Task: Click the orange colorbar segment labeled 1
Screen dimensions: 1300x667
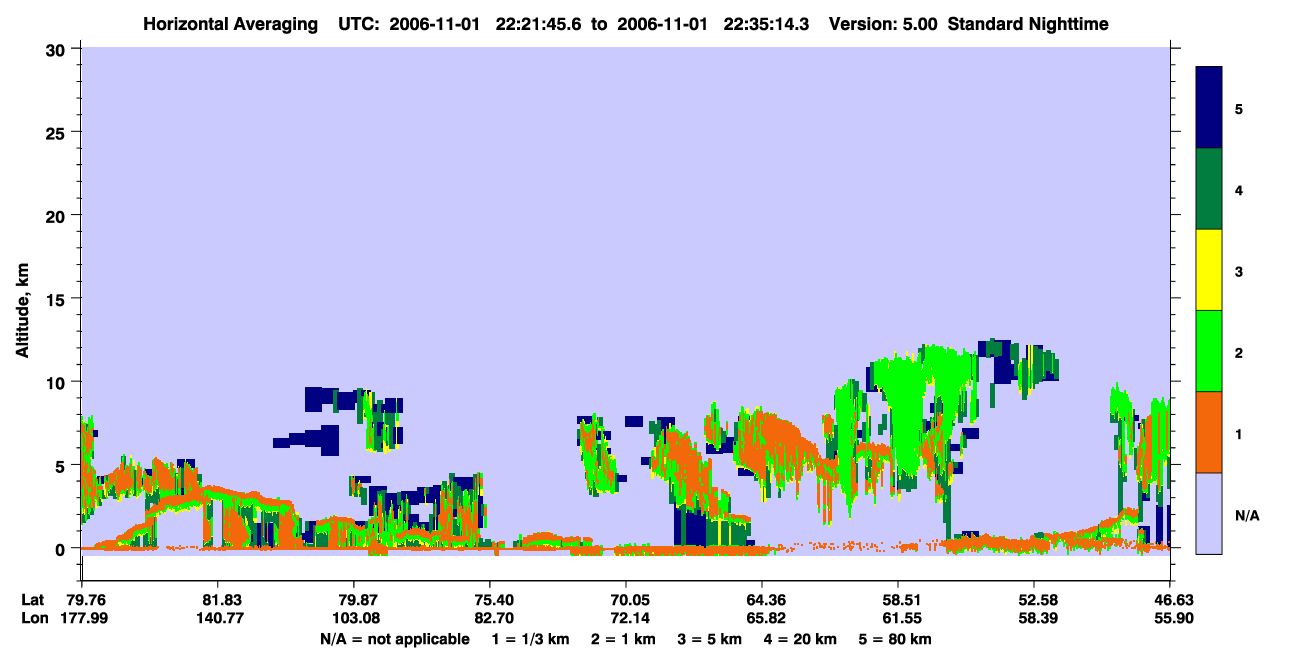Action: click(1209, 432)
